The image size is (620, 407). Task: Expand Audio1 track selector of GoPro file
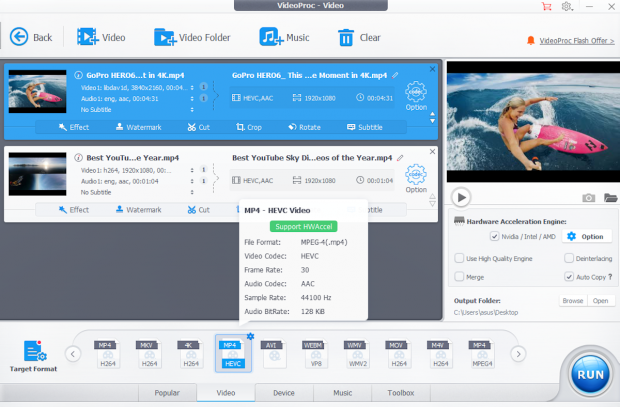pyautogui.click(x=192, y=98)
